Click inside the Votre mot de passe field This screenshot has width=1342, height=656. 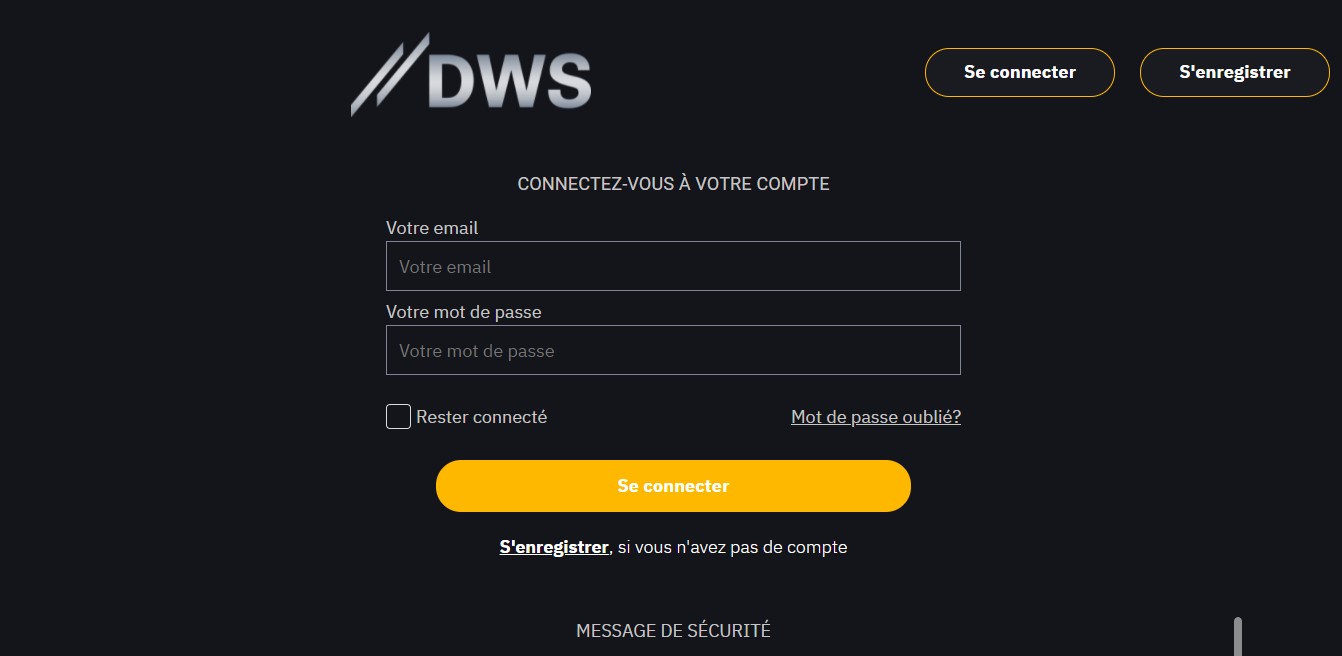[x=672, y=350]
